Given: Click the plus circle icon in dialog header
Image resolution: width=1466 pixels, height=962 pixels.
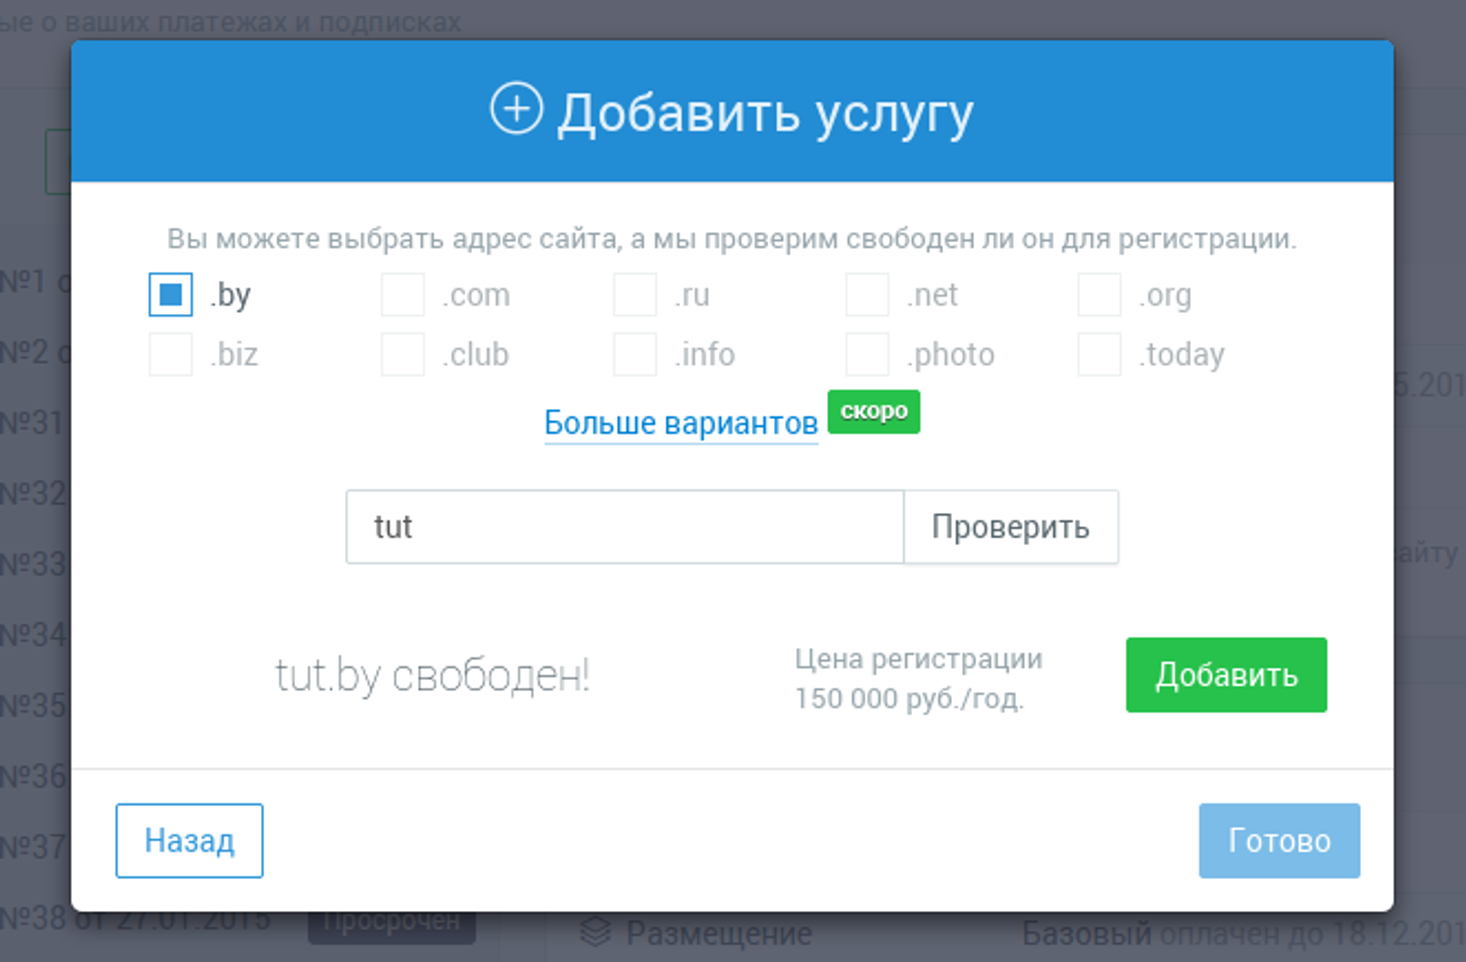Looking at the screenshot, I should click(516, 108).
